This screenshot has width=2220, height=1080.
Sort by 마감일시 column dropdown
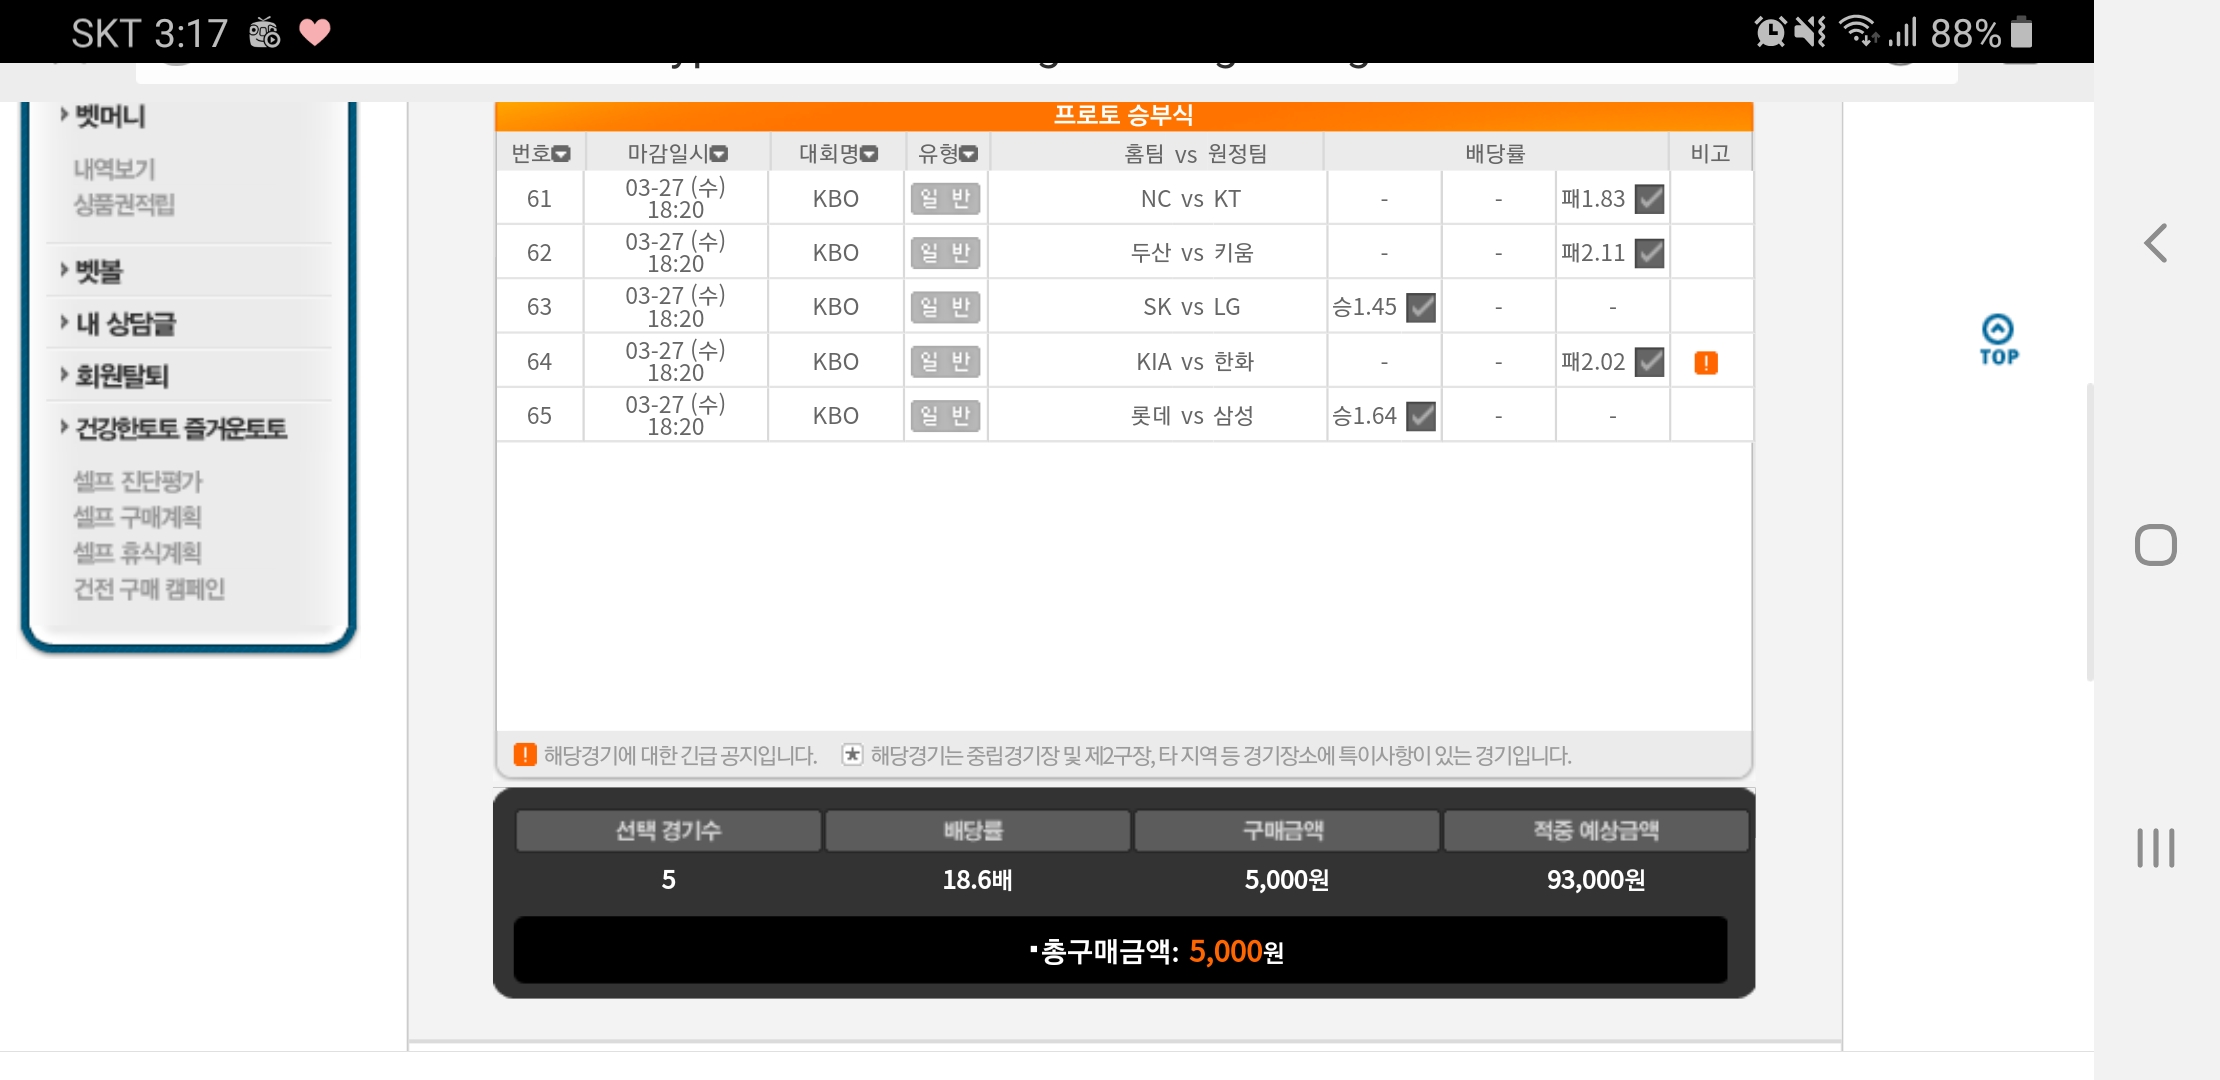coord(719,154)
